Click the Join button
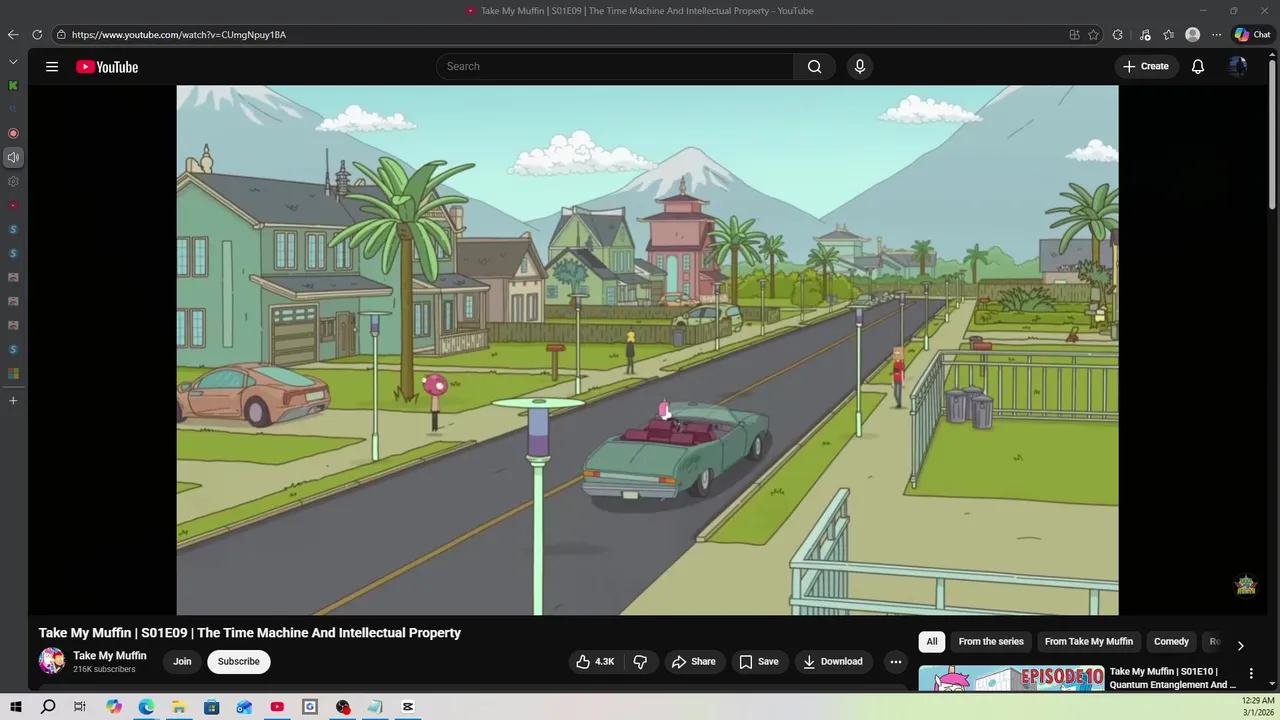 182,661
